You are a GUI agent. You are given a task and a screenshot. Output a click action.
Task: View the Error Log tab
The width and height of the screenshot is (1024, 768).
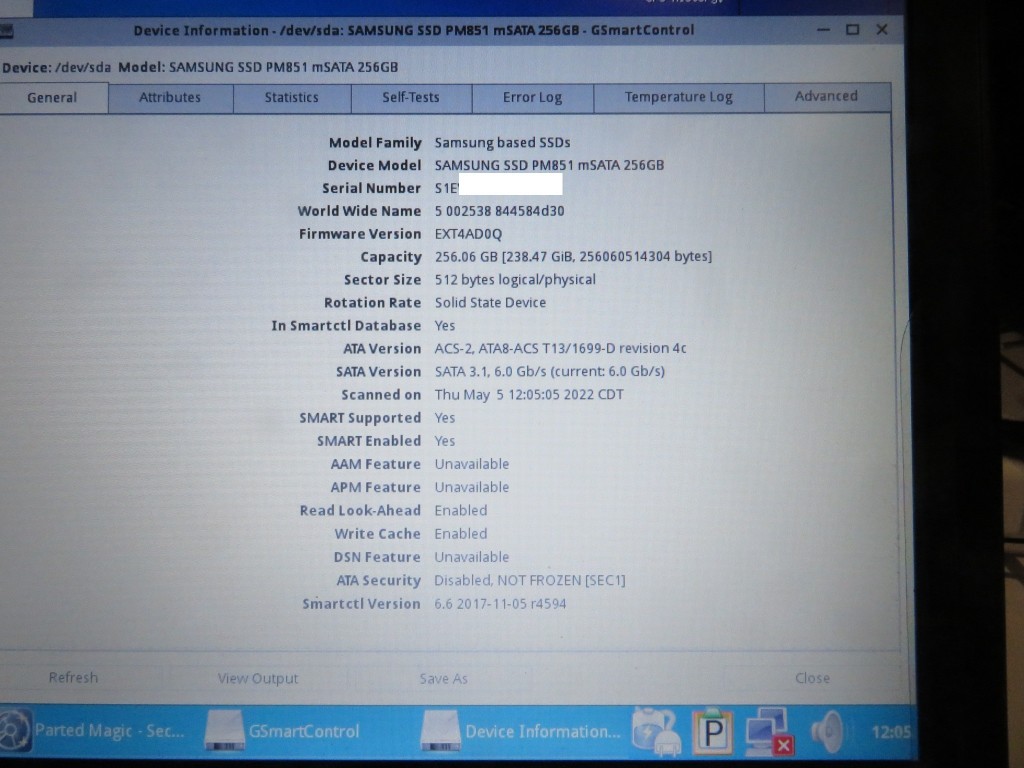pyautogui.click(x=532, y=98)
